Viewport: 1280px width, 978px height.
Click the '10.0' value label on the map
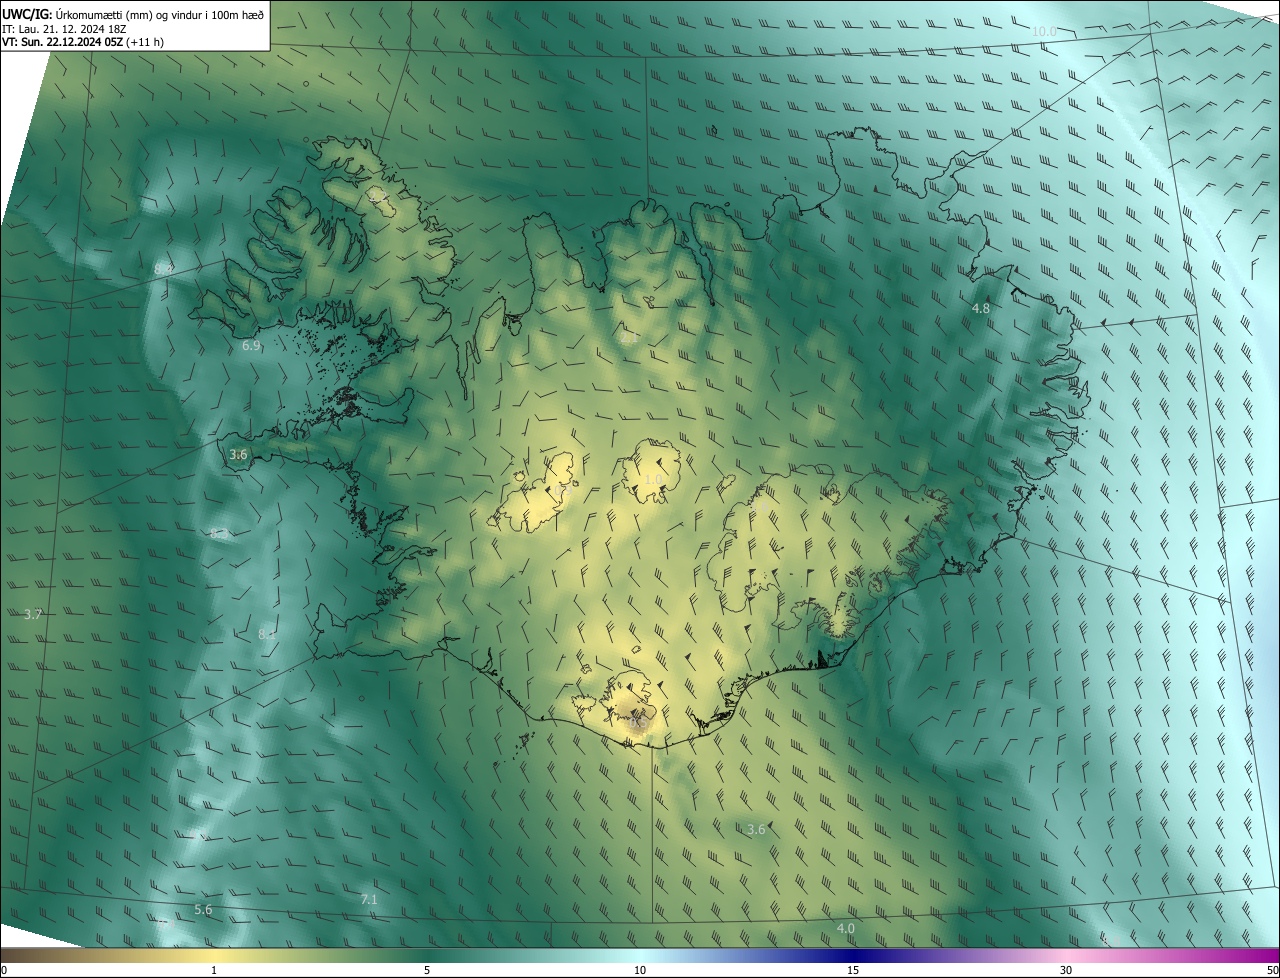1044,32
